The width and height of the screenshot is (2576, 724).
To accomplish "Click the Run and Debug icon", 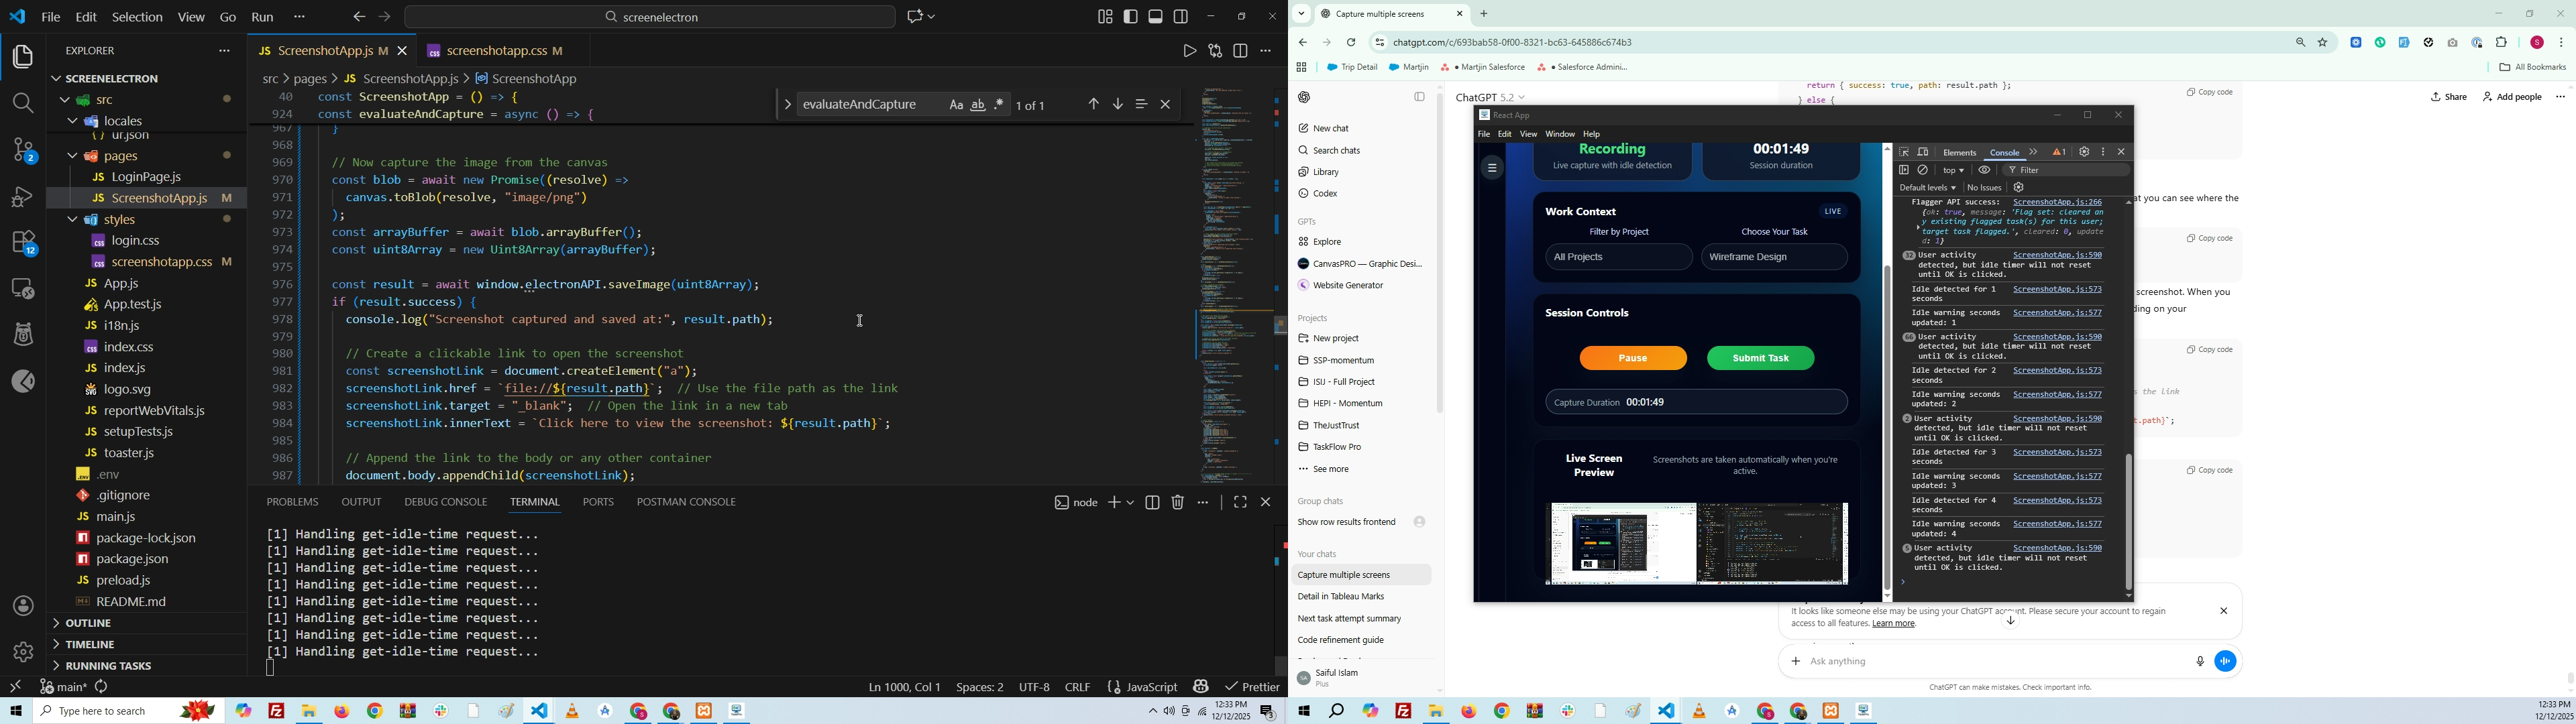I will (22, 197).
